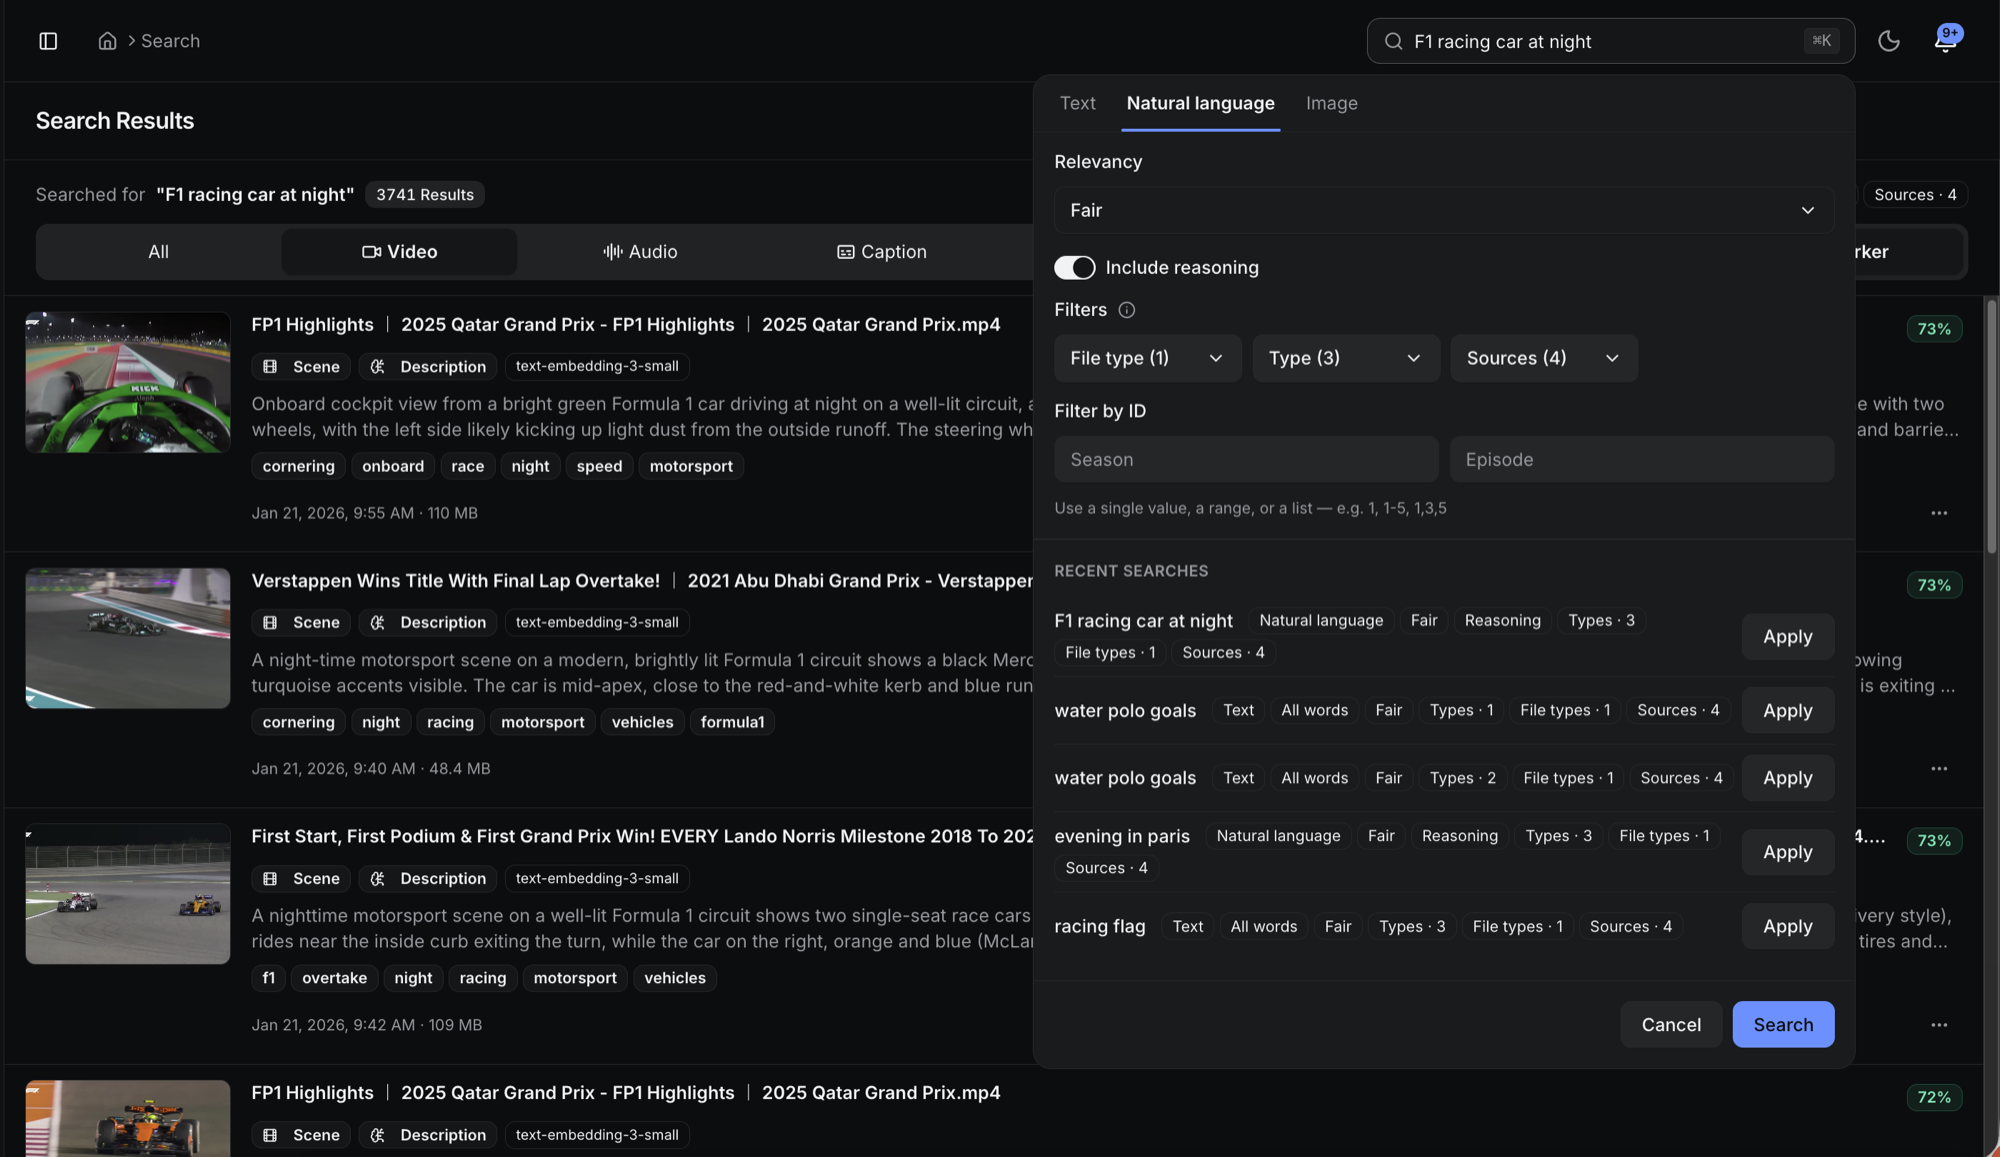Screen dimensions: 2000x1157
Task: Select the Video results tab
Action: pyautogui.click(x=399, y=252)
